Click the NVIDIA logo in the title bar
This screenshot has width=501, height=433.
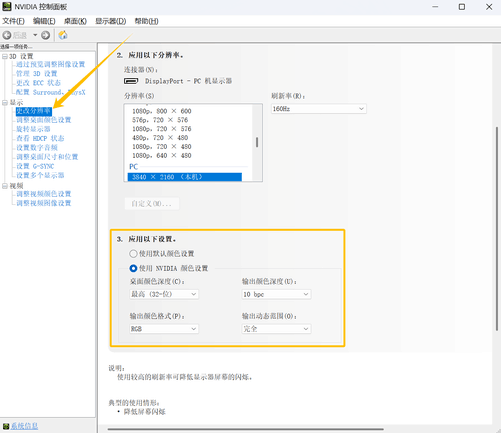7,6
